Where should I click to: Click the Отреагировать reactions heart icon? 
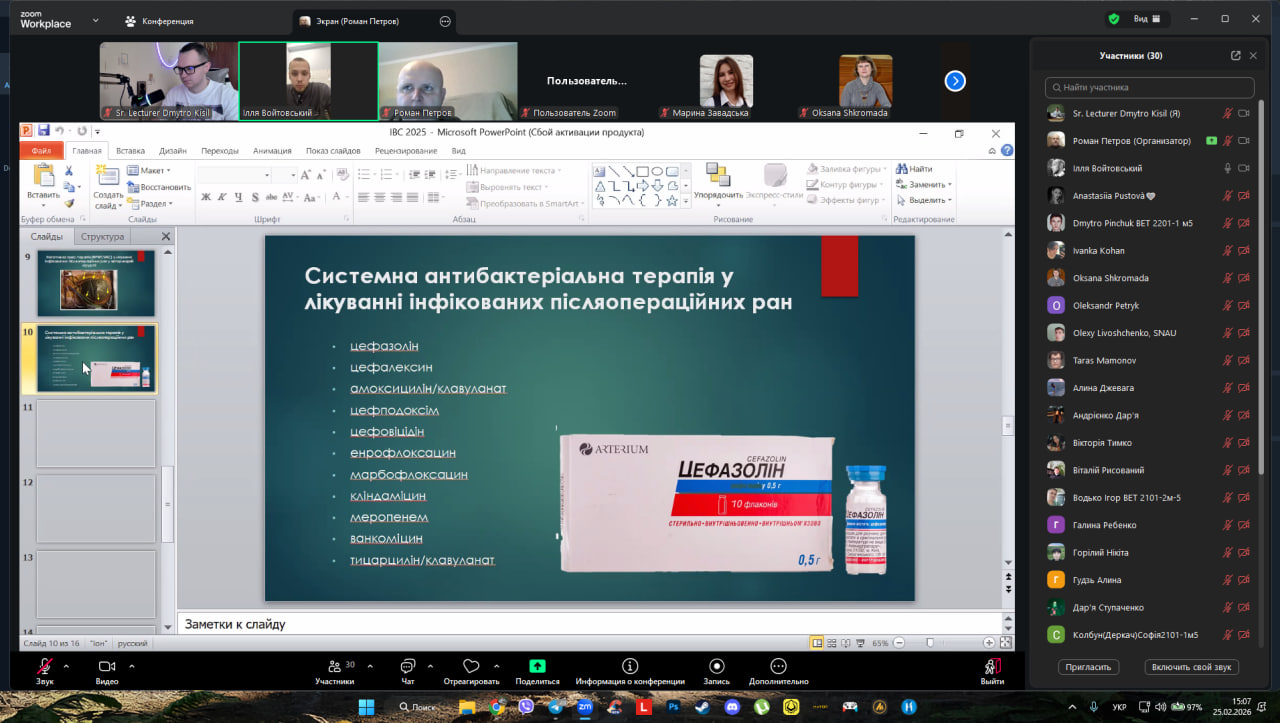(471, 666)
